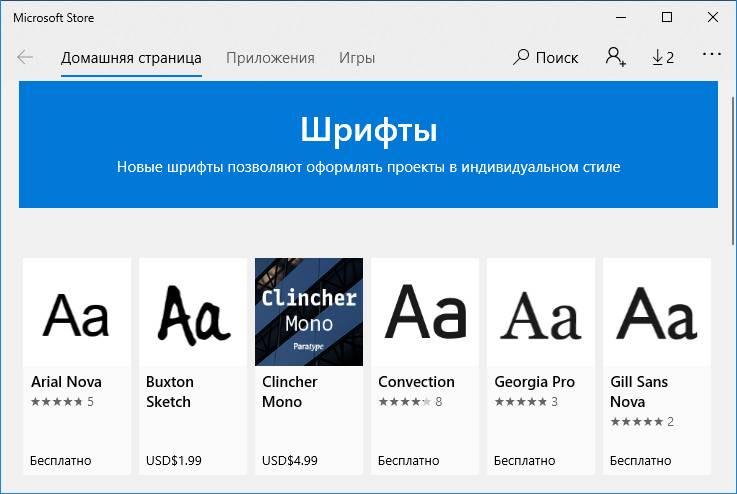737x494 pixels.
Task: Click Бесплатно under Georgia Pro
Action: (525, 461)
